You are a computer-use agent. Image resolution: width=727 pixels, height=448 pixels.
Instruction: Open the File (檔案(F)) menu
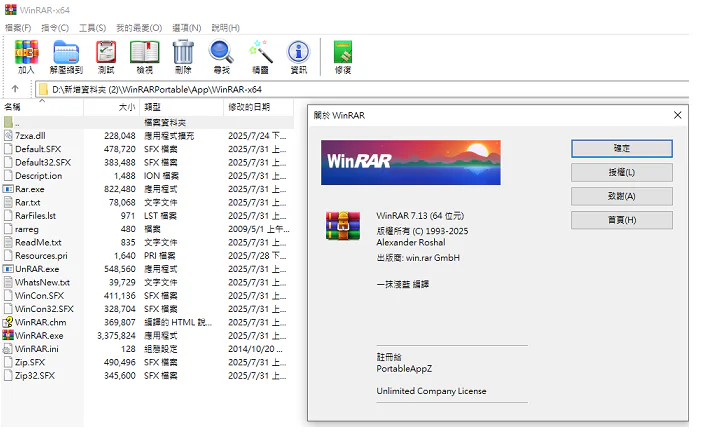[18, 28]
